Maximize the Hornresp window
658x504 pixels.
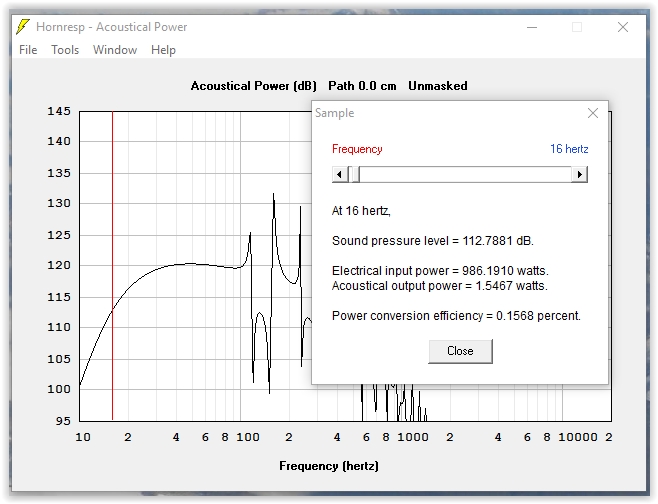[577, 27]
